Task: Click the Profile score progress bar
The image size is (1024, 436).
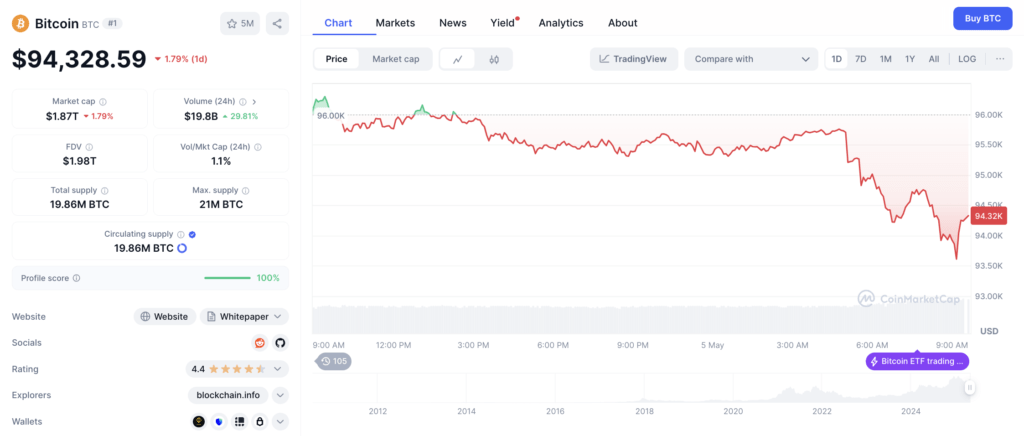Action: tap(227, 278)
